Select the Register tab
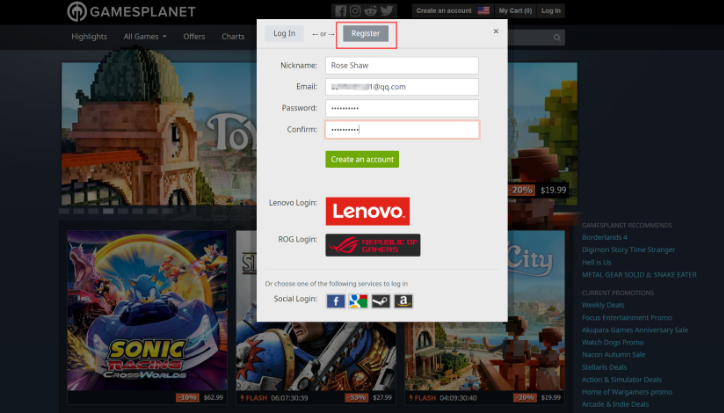The image size is (724, 413). pos(365,33)
